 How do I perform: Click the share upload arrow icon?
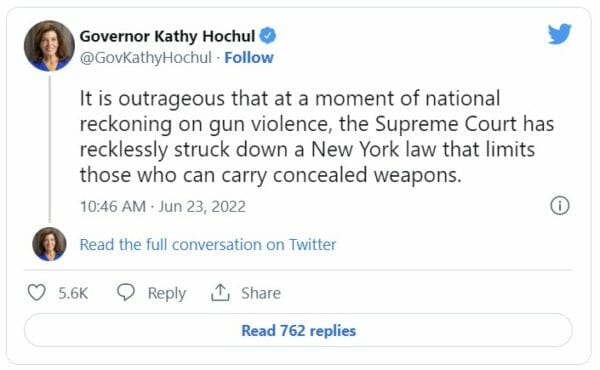pyautogui.click(x=220, y=292)
